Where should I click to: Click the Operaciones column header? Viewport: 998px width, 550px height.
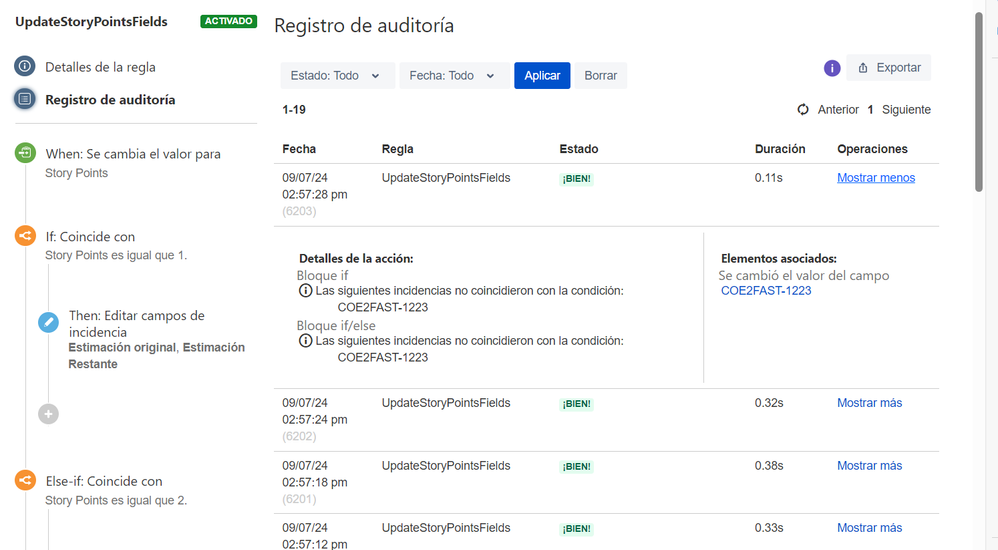[872, 149]
